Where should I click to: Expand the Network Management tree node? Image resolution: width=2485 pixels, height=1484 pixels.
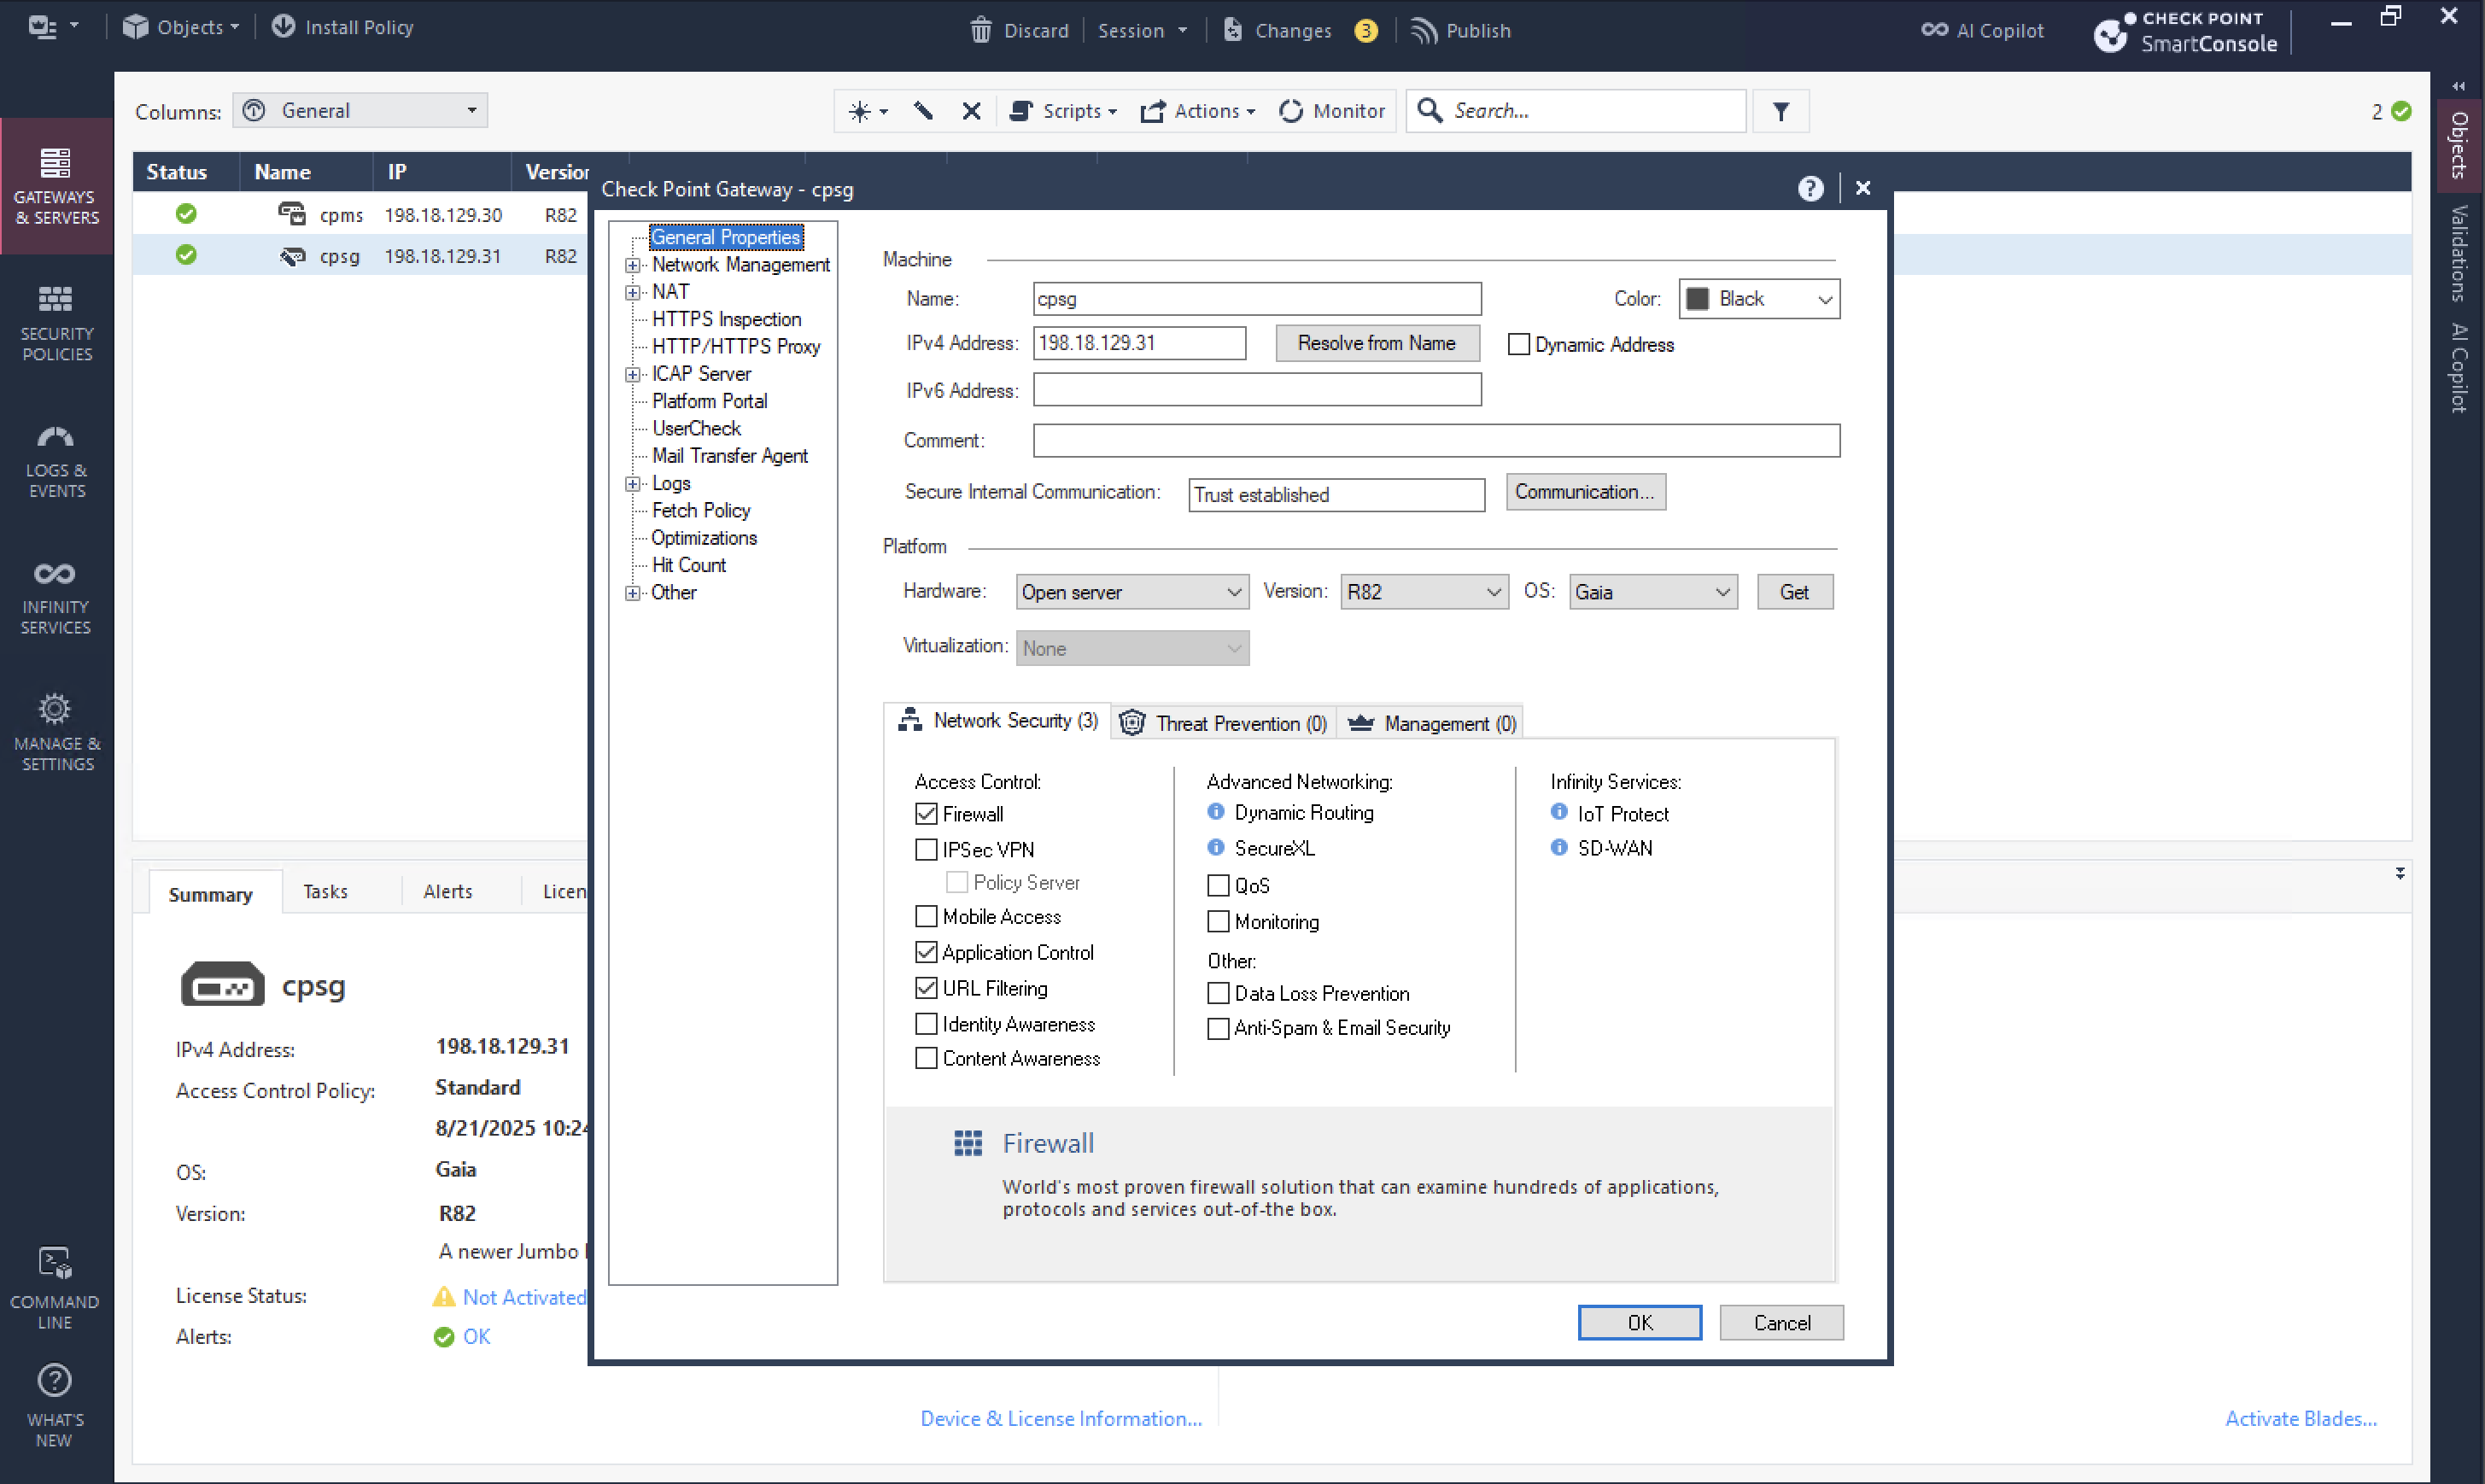click(x=632, y=265)
